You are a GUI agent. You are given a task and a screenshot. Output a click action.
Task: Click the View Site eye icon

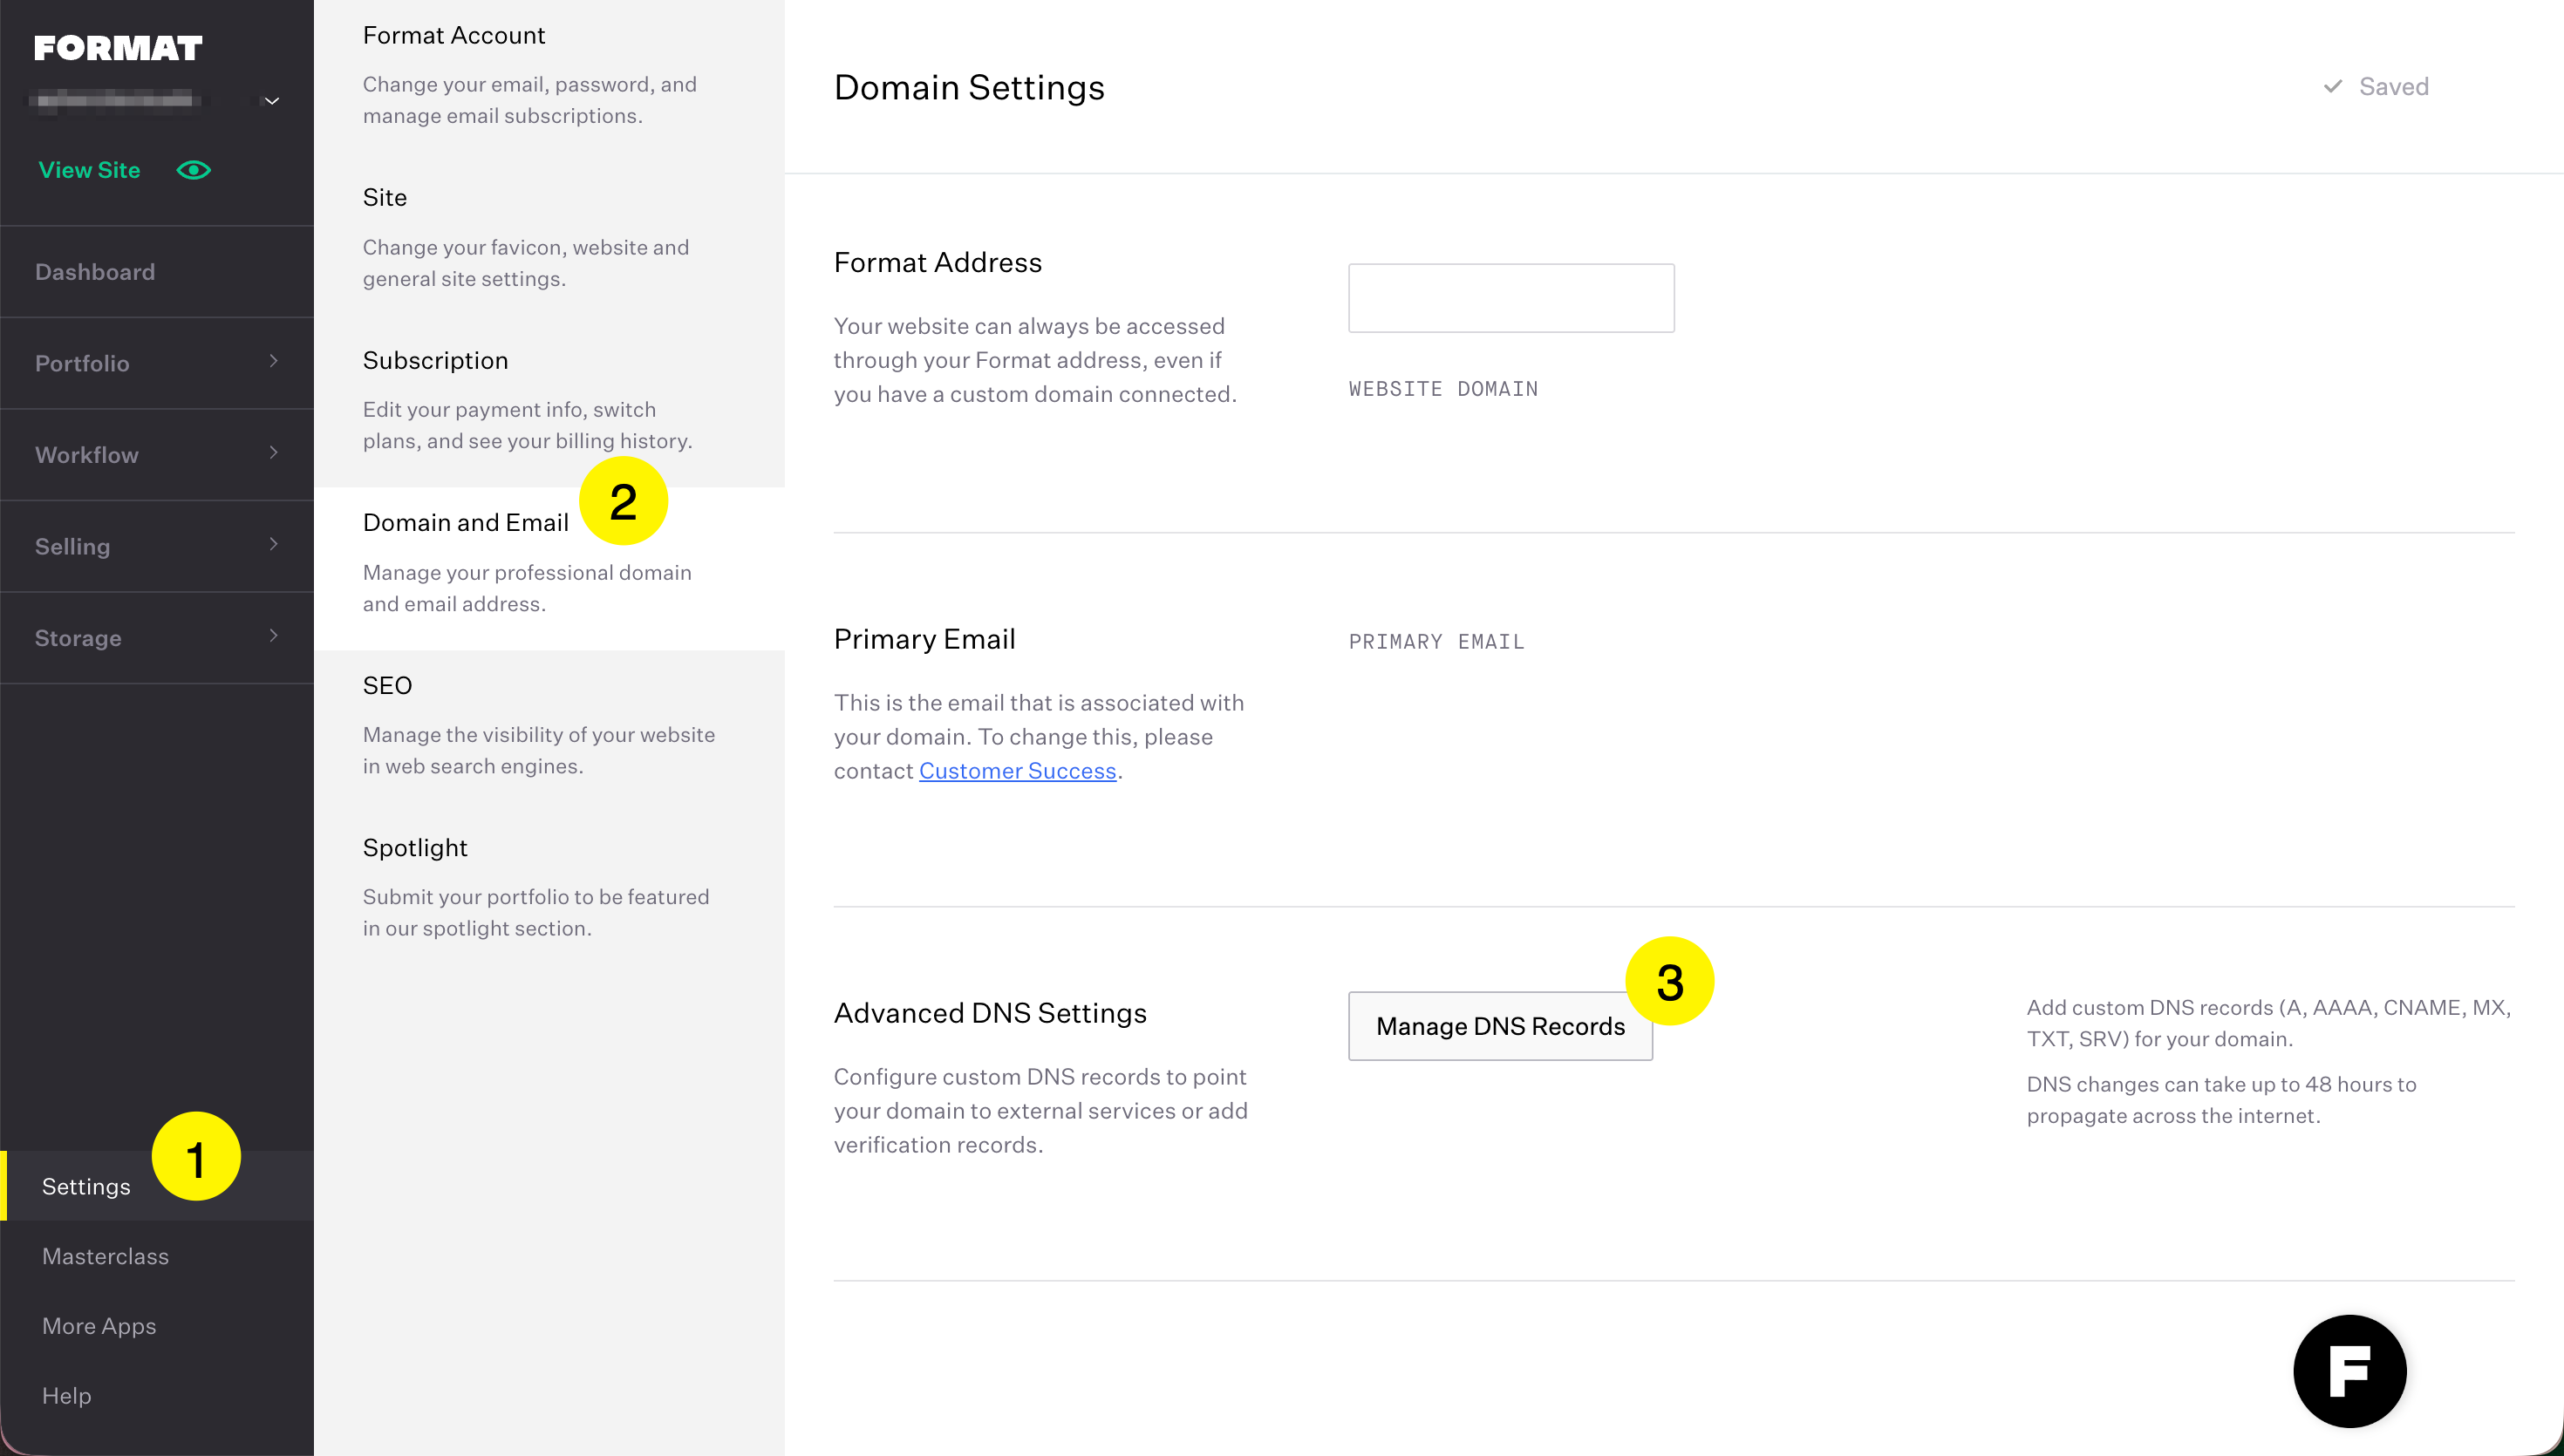coord(193,170)
